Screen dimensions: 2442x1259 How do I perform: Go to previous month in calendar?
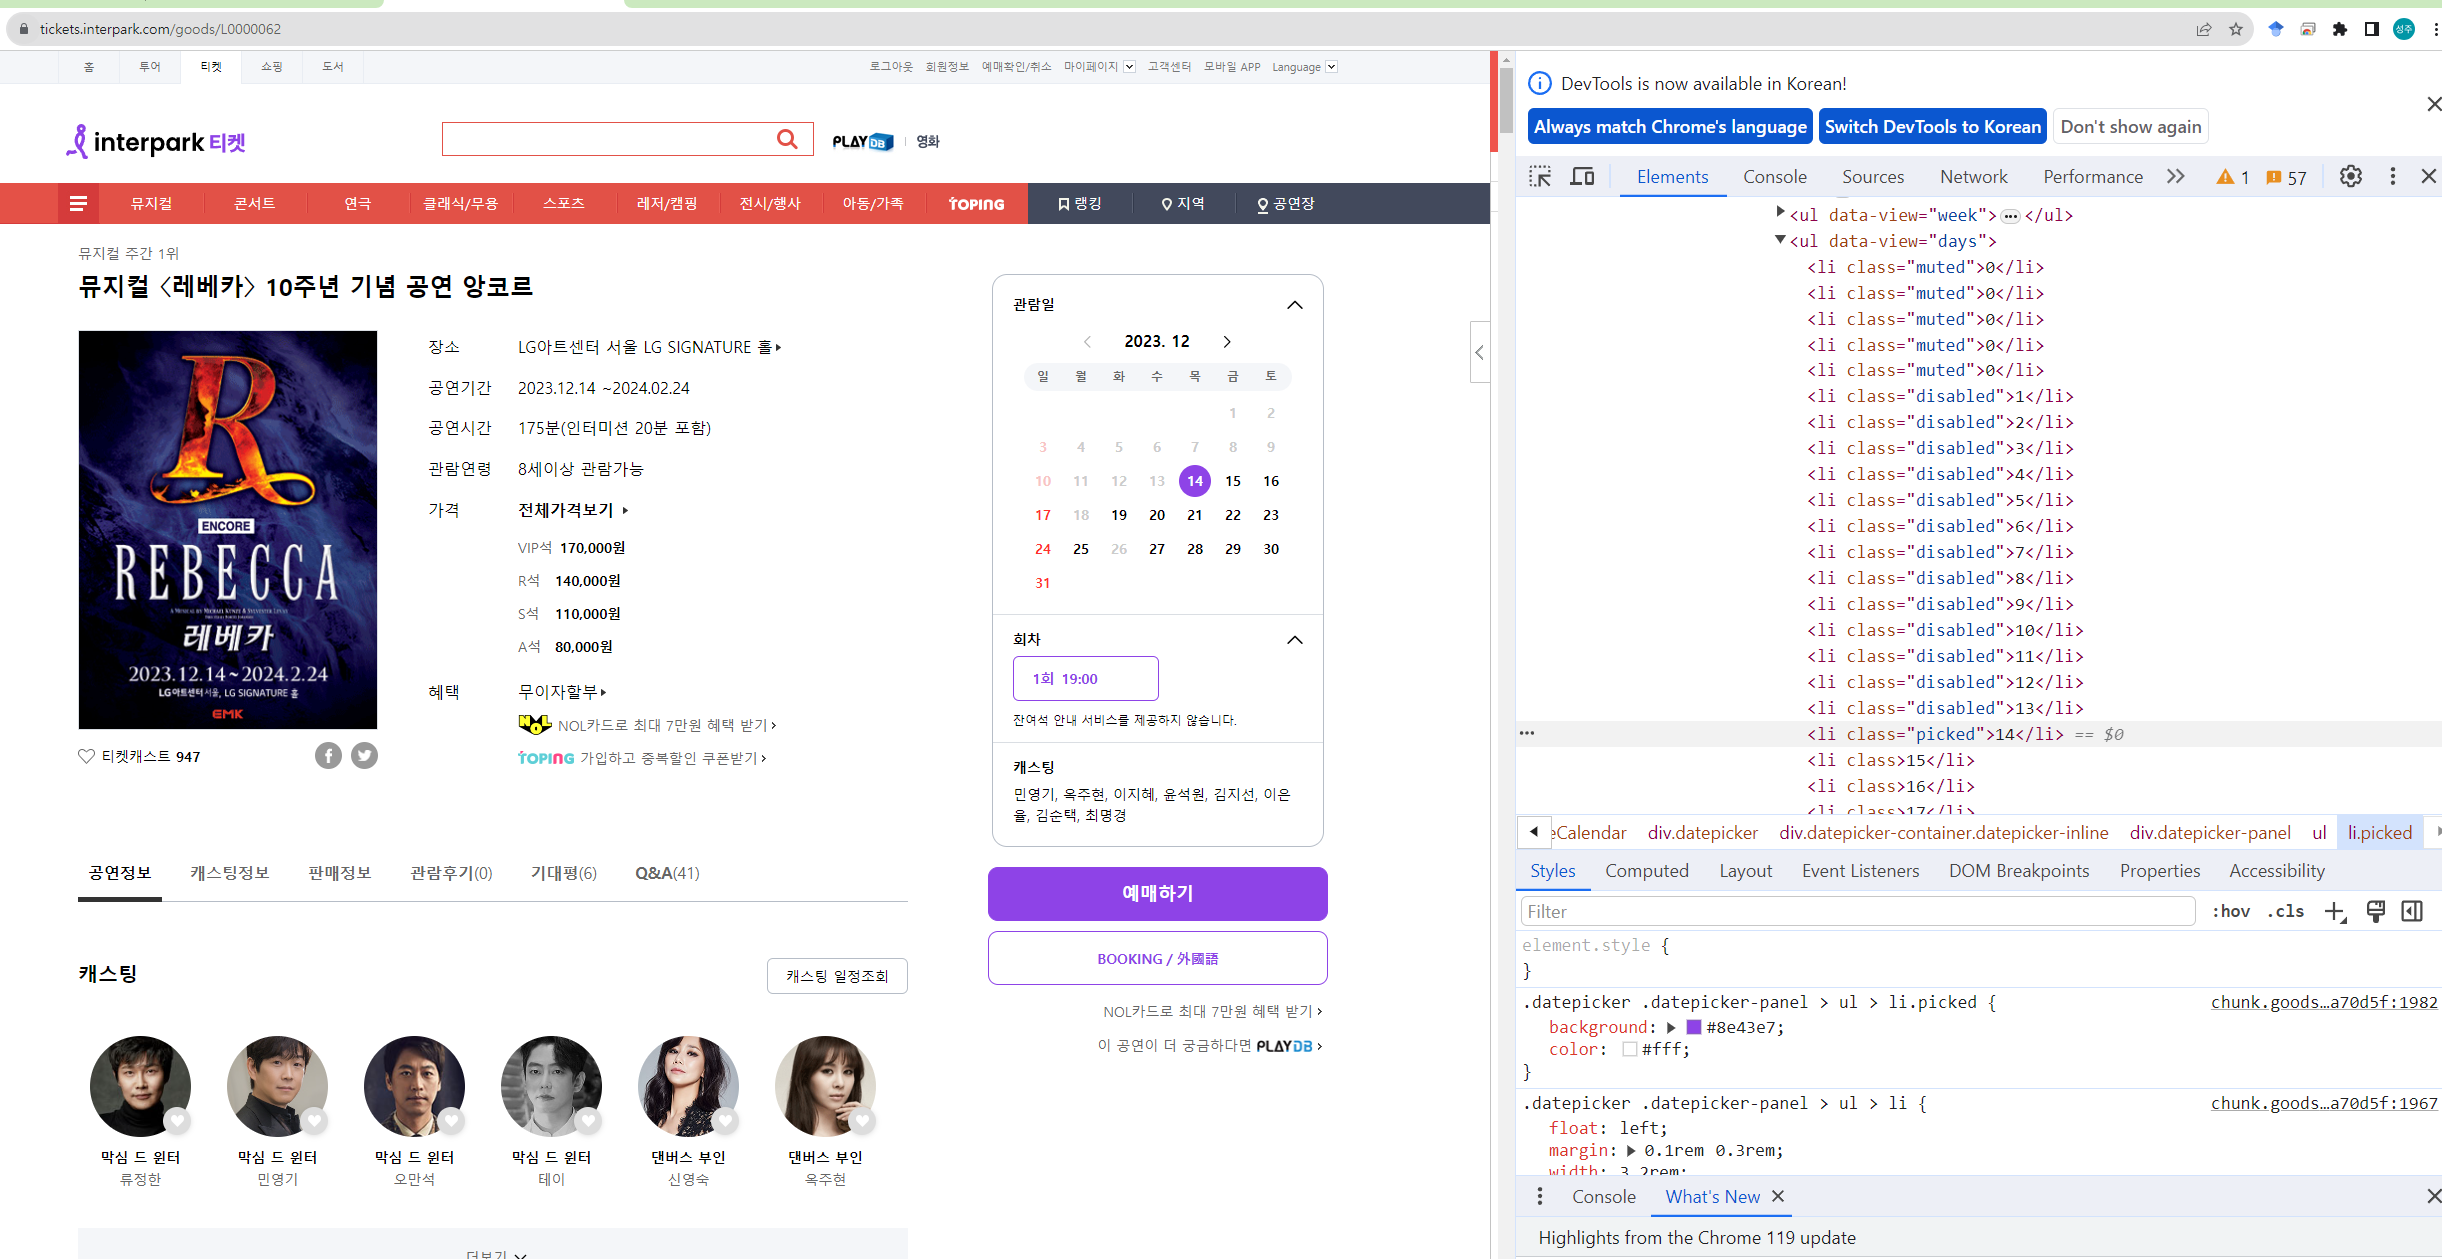point(1087,342)
